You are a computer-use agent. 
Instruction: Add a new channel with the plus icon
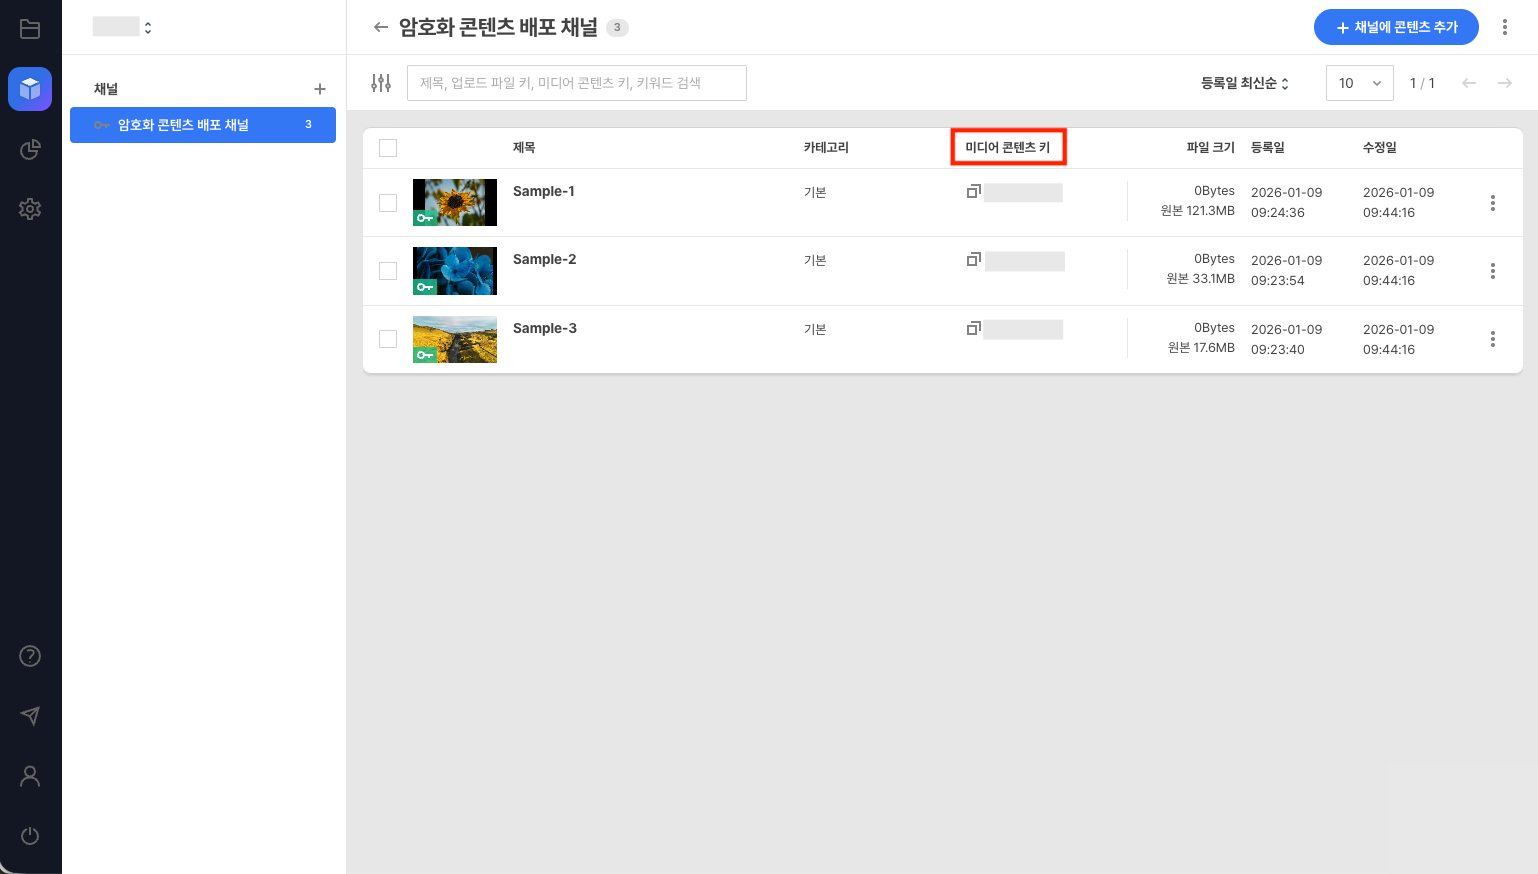pos(320,89)
